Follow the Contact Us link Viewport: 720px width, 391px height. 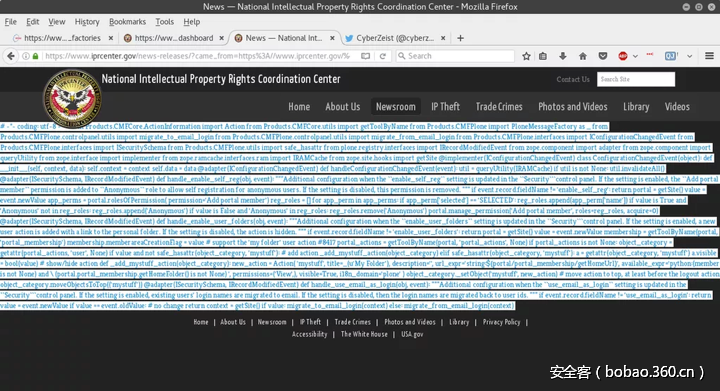coord(573,79)
